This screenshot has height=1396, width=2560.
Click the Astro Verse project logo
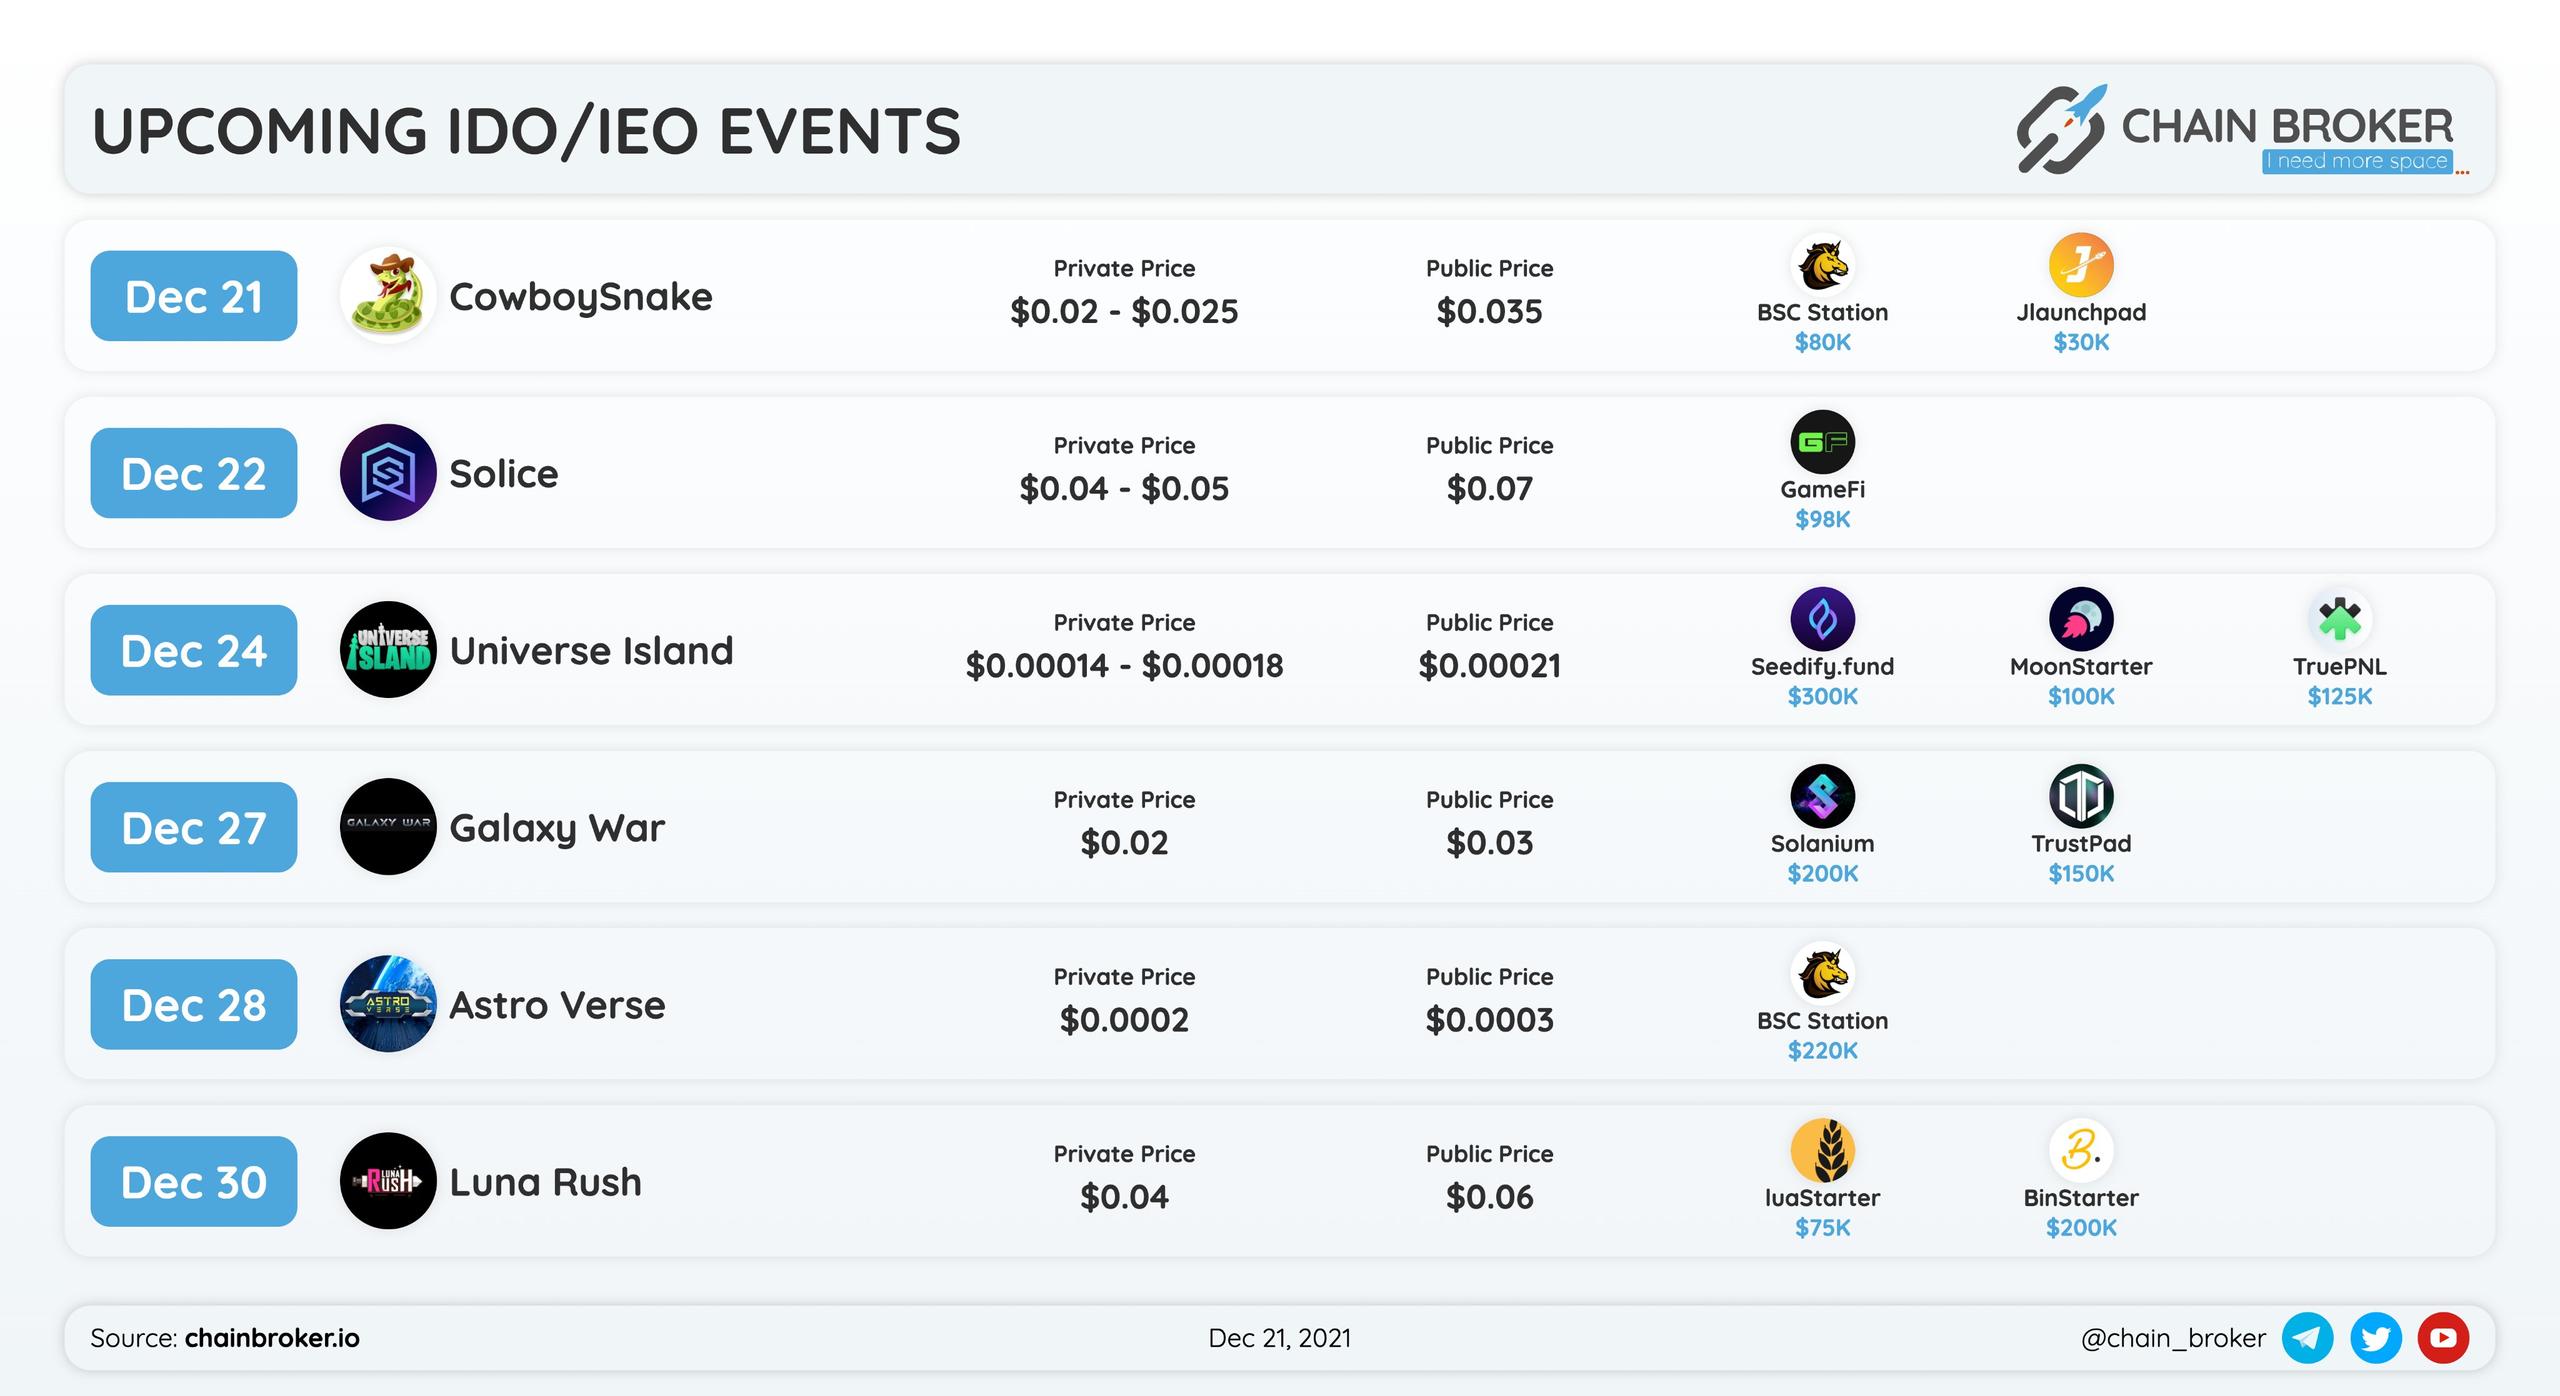pyautogui.click(x=388, y=1004)
